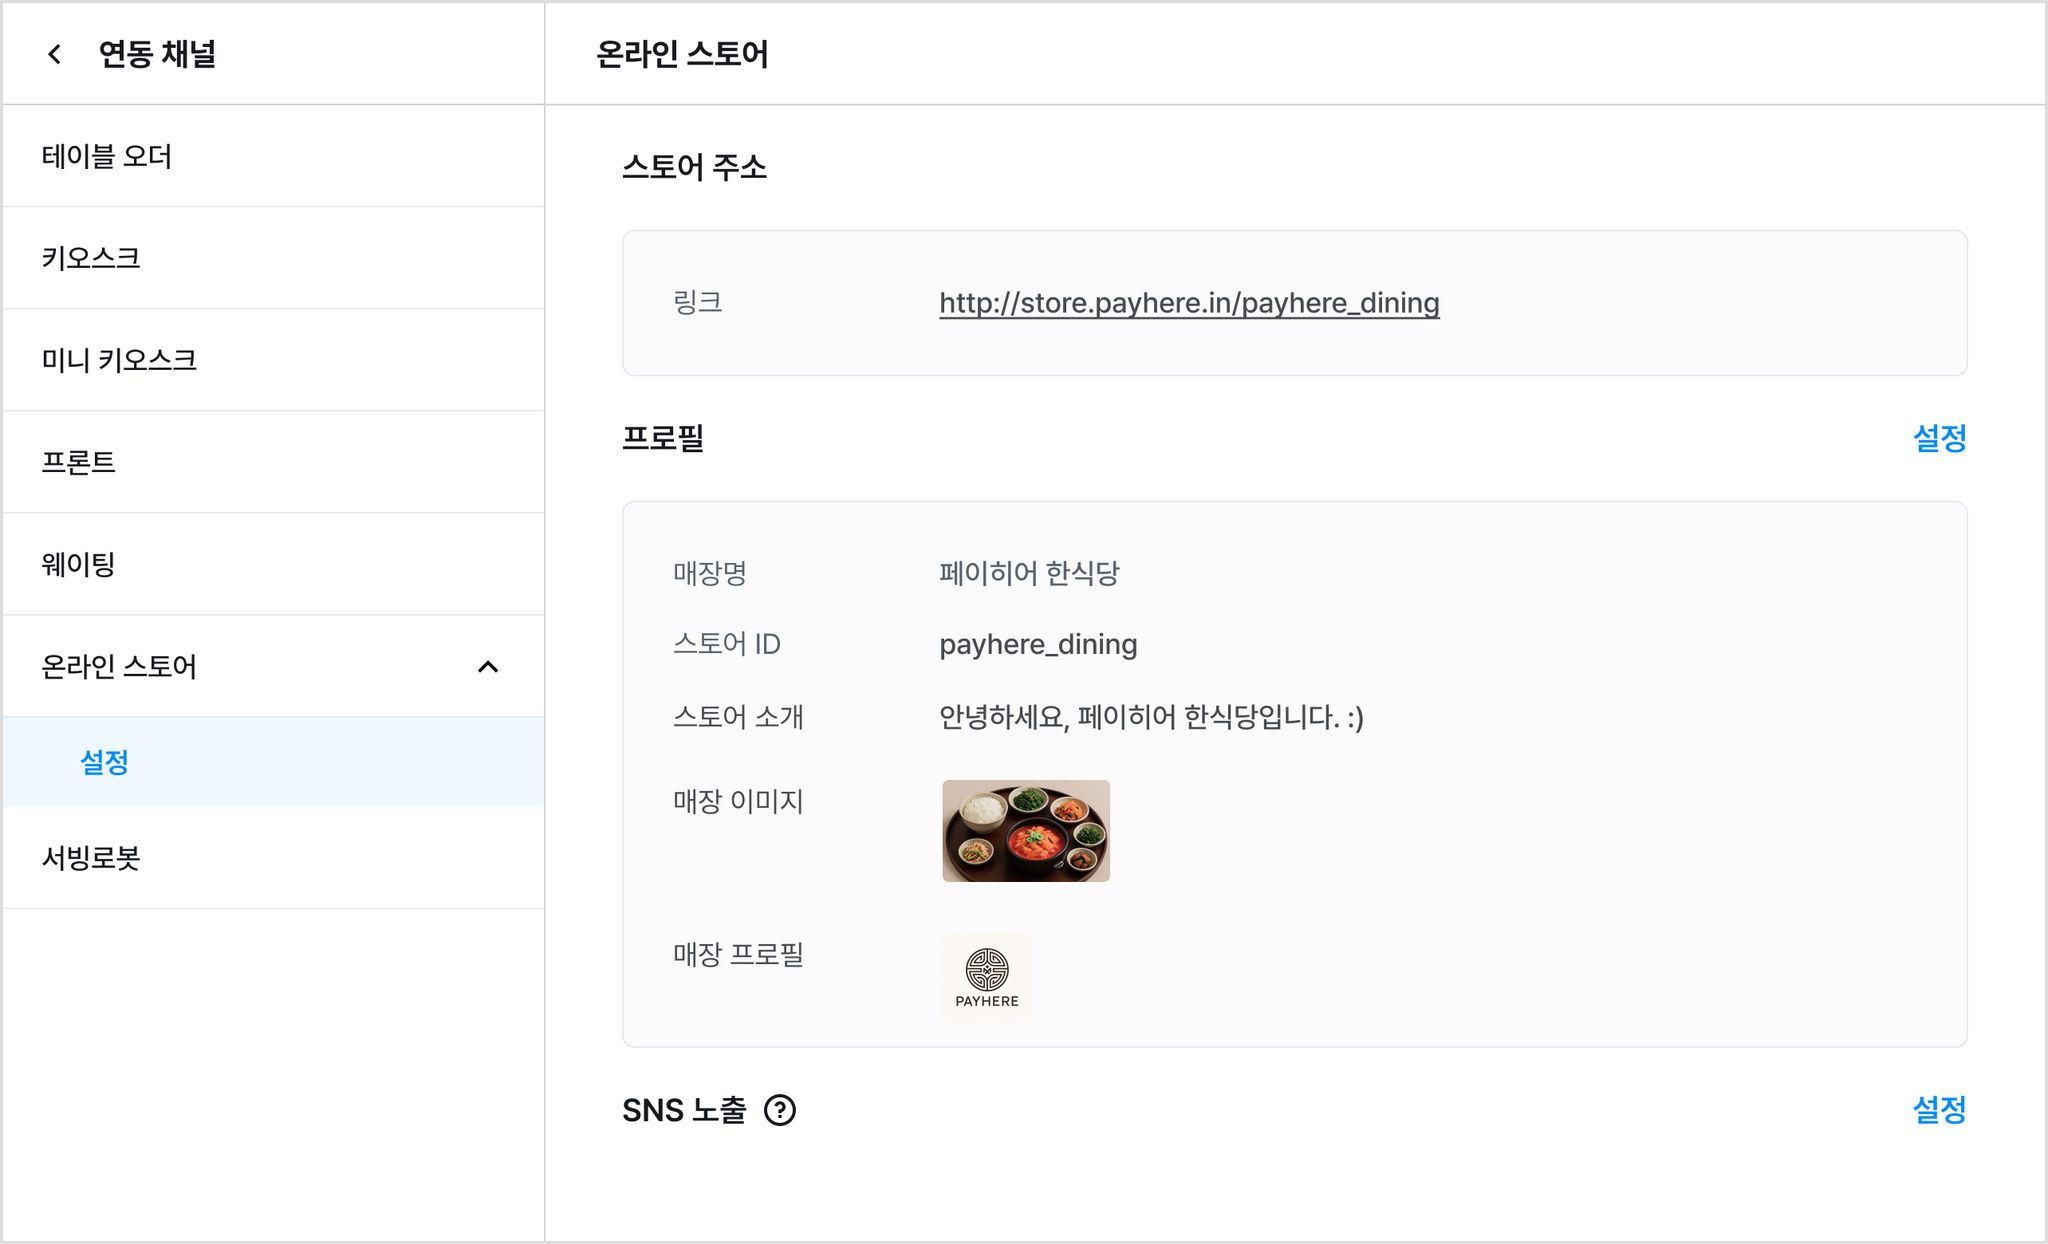Collapse the 온라인 스토어 menu chevron

488,667
